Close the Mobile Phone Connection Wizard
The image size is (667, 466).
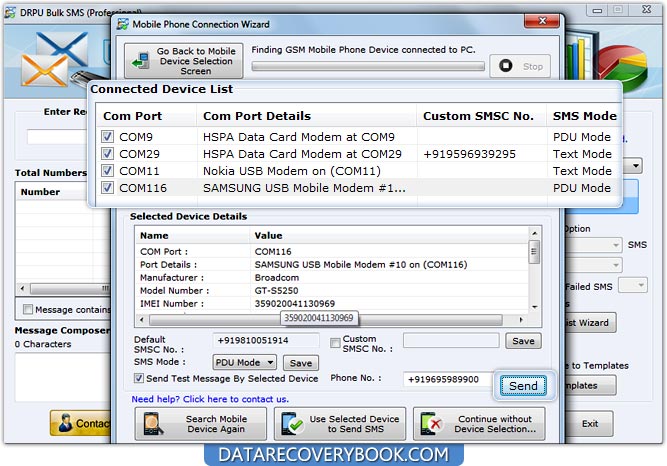click(x=542, y=21)
